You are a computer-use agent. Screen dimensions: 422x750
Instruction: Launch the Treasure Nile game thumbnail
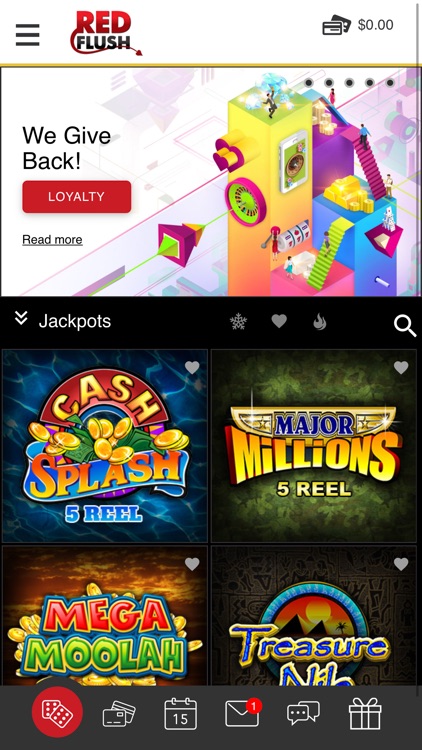314,616
